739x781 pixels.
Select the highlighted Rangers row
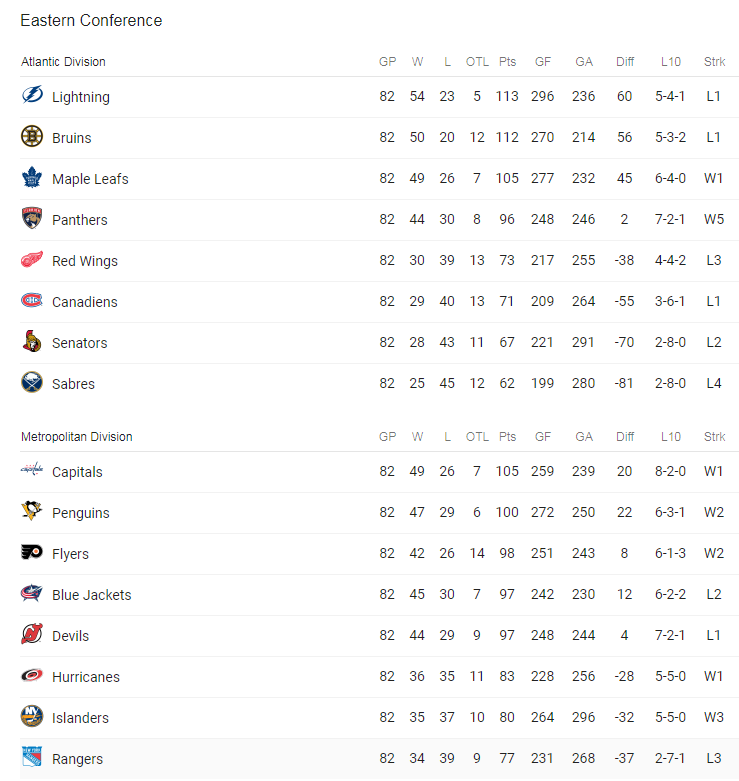coord(379,759)
